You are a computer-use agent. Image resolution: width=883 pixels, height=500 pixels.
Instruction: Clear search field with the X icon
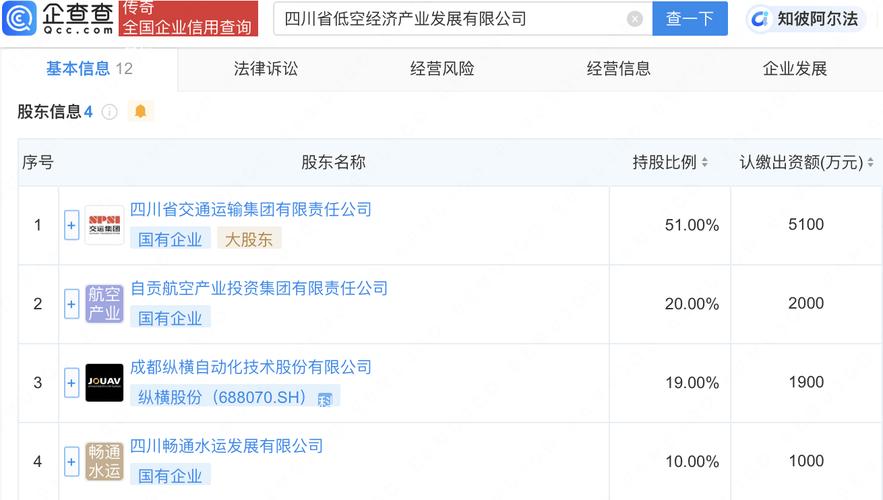pyautogui.click(x=634, y=19)
